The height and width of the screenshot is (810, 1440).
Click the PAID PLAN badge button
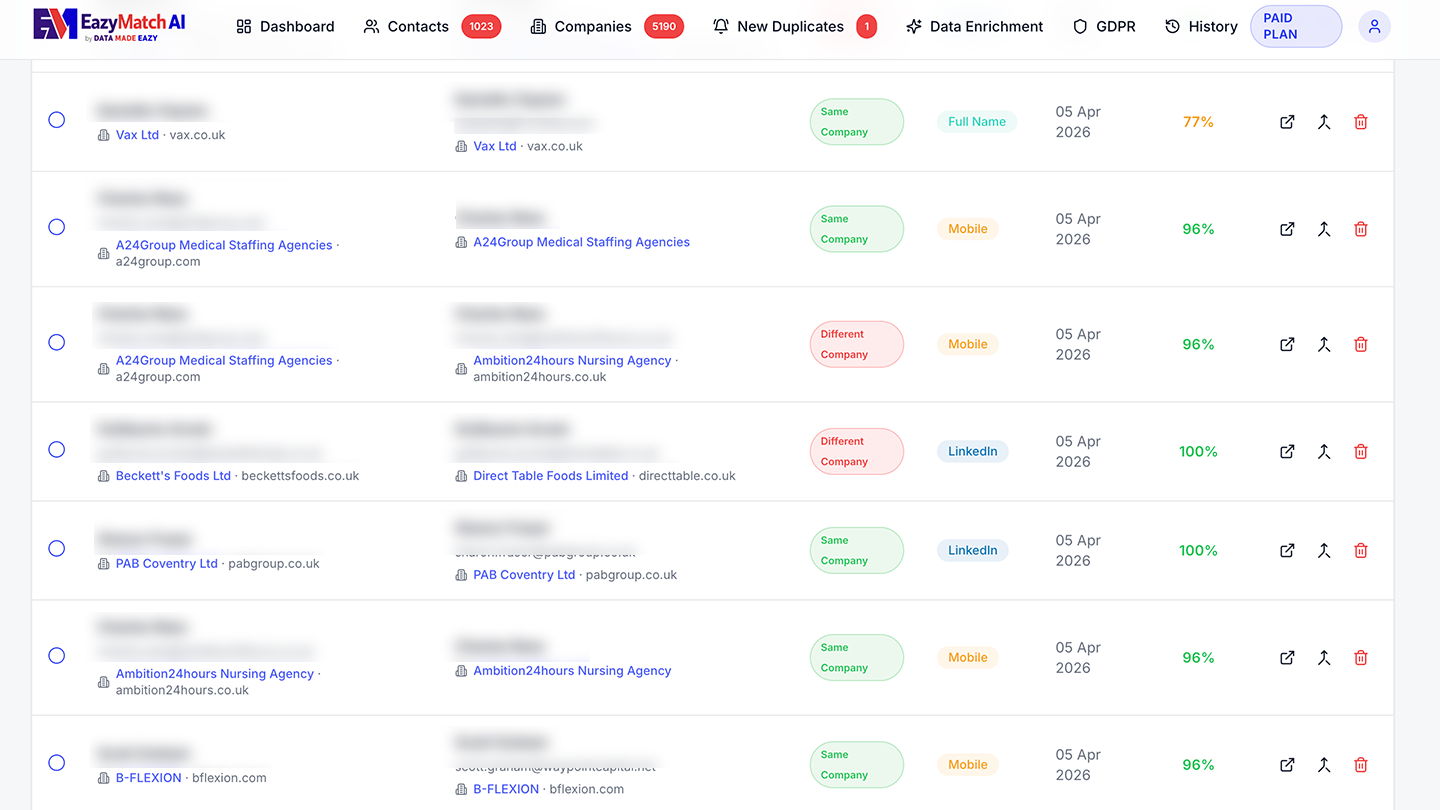(1296, 27)
